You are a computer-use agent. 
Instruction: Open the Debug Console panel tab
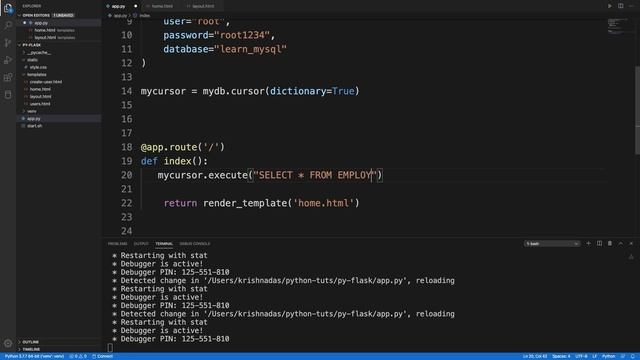[x=195, y=244]
